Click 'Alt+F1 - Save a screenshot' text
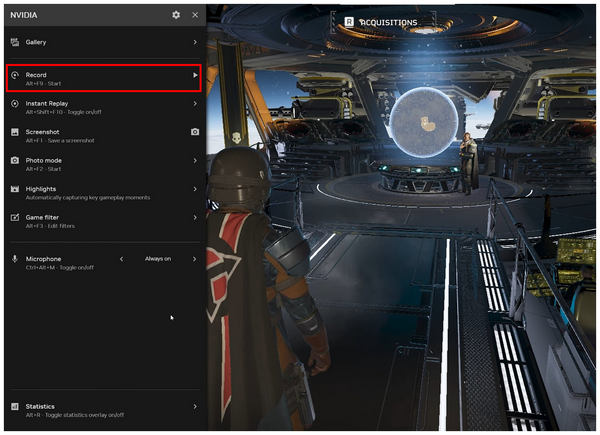This screenshot has width=600, height=435. (x=60, y=140)
